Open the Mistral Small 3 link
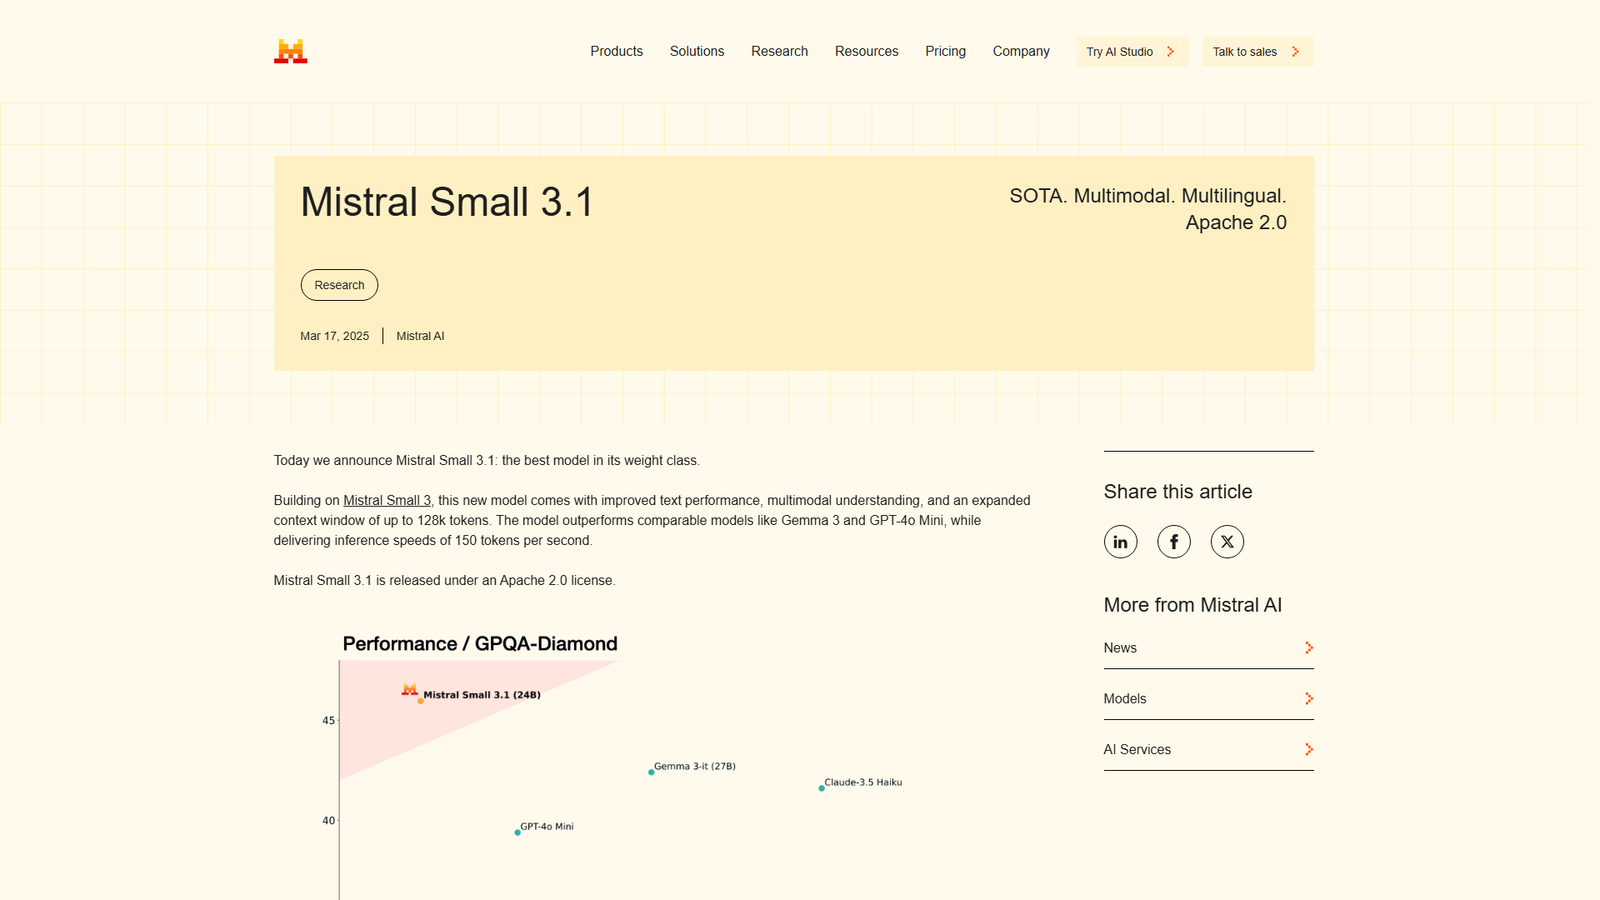 (x=387, y=500)
